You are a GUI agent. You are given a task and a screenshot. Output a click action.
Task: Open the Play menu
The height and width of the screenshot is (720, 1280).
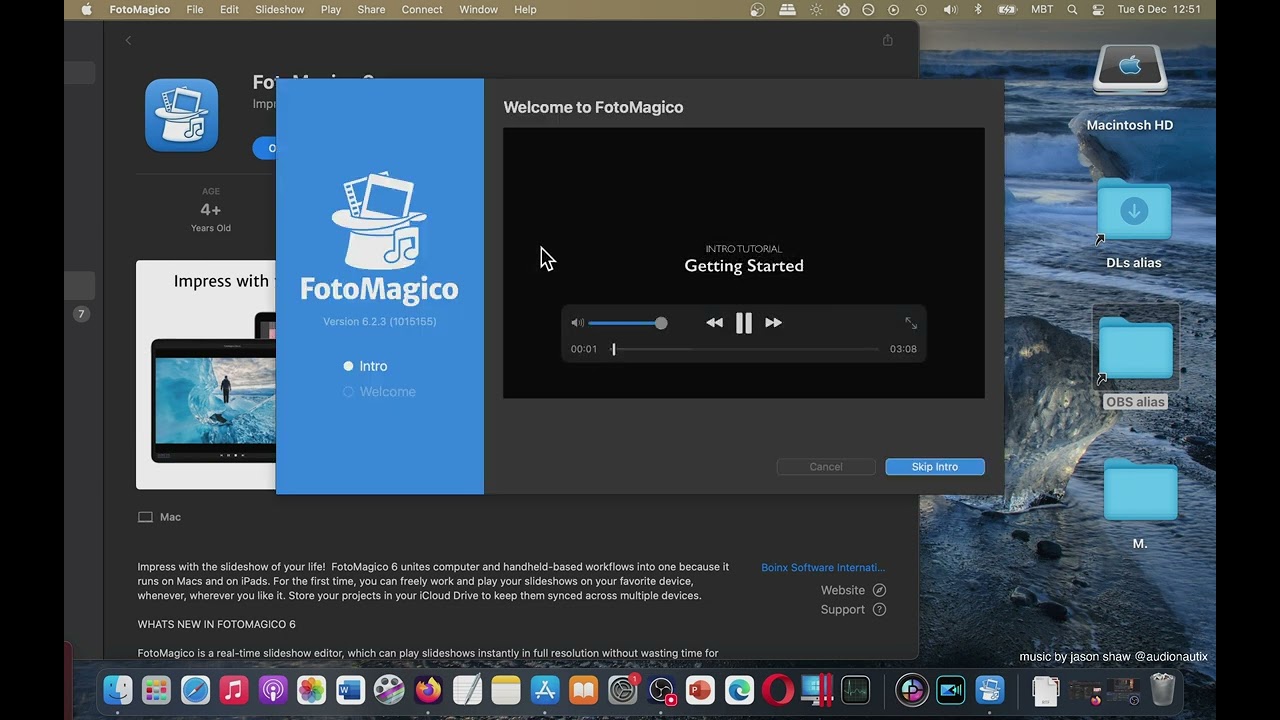point(331,9)
